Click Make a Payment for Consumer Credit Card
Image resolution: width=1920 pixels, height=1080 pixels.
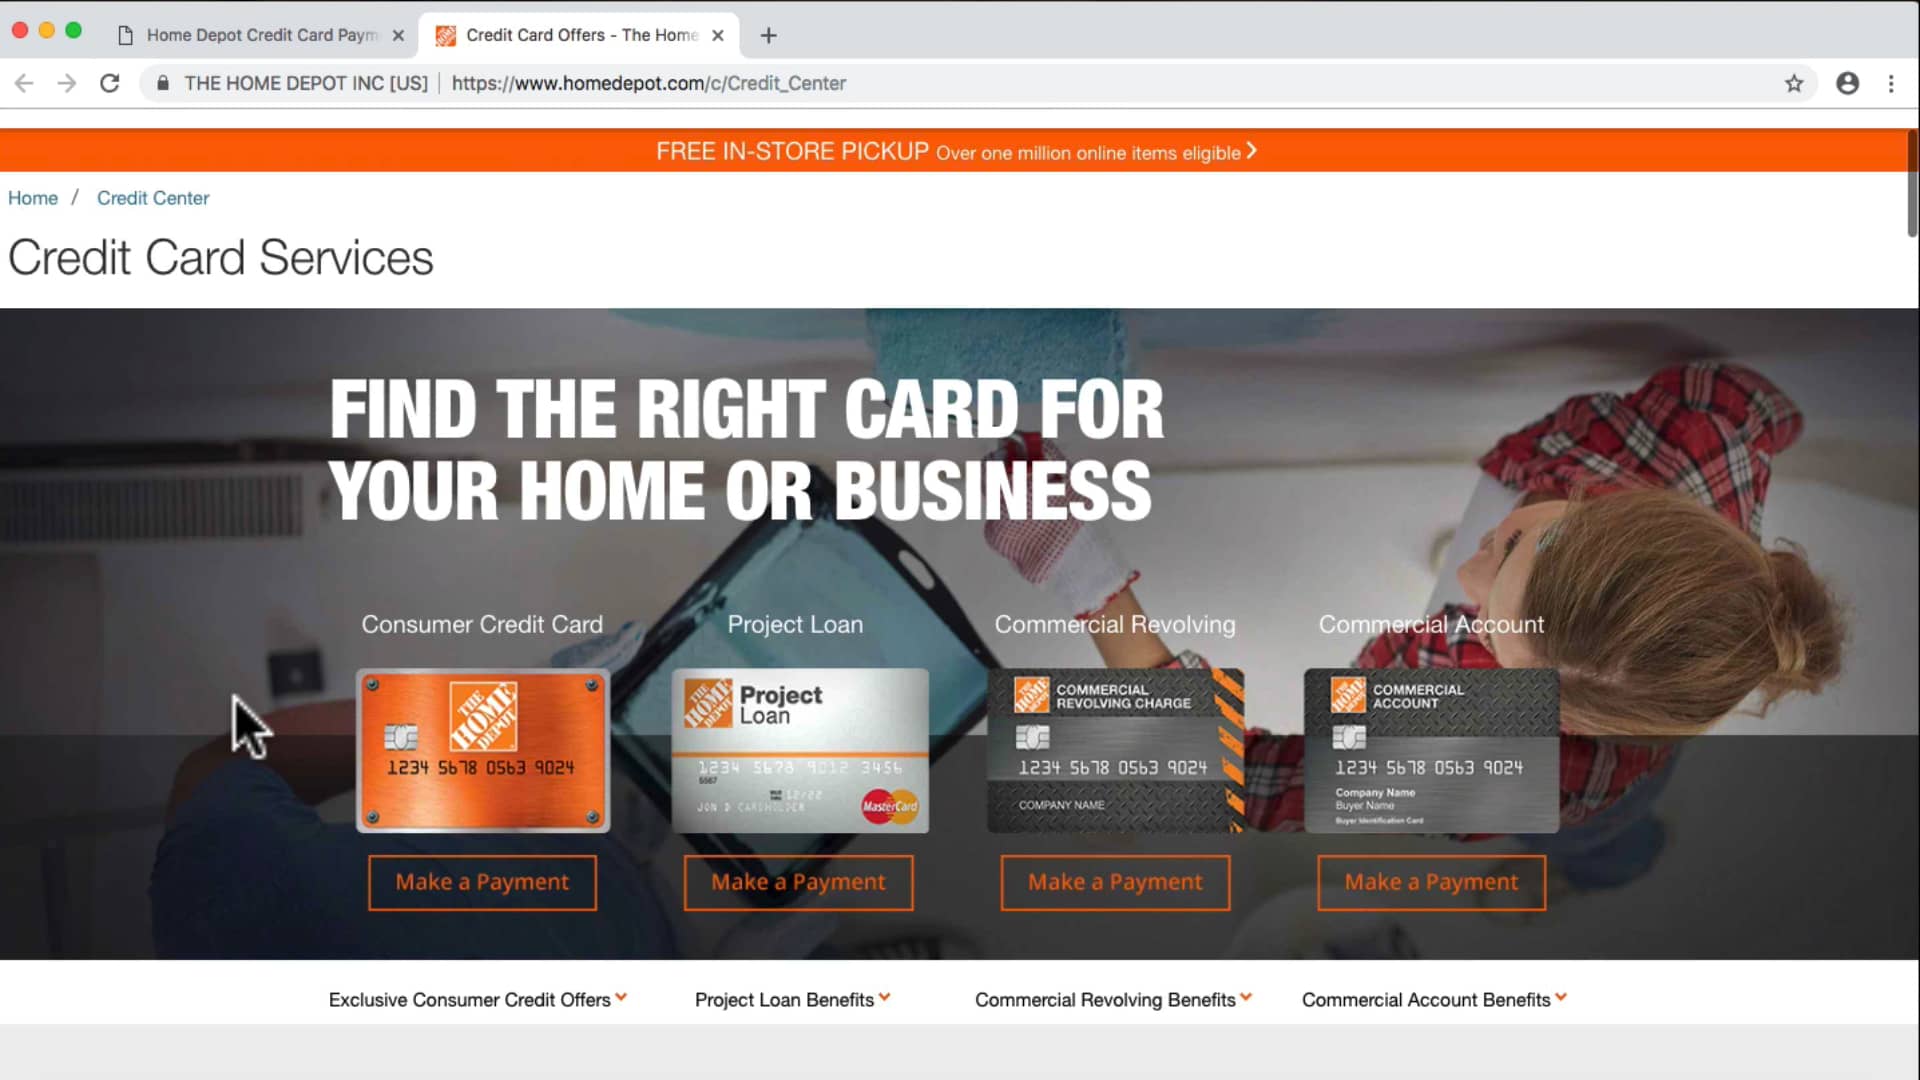click(x=481, y=881)
